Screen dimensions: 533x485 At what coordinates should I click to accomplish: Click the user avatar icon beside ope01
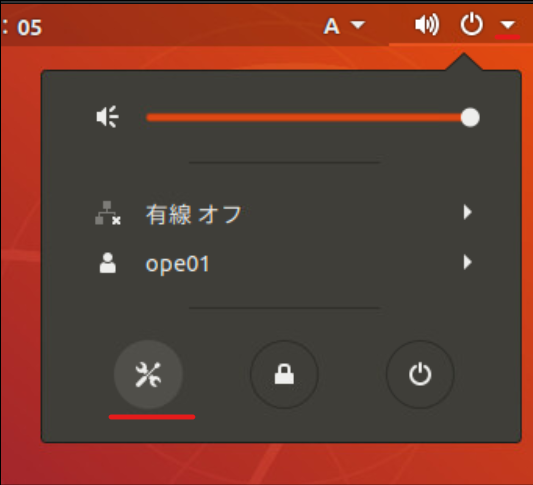pos(107,263)
